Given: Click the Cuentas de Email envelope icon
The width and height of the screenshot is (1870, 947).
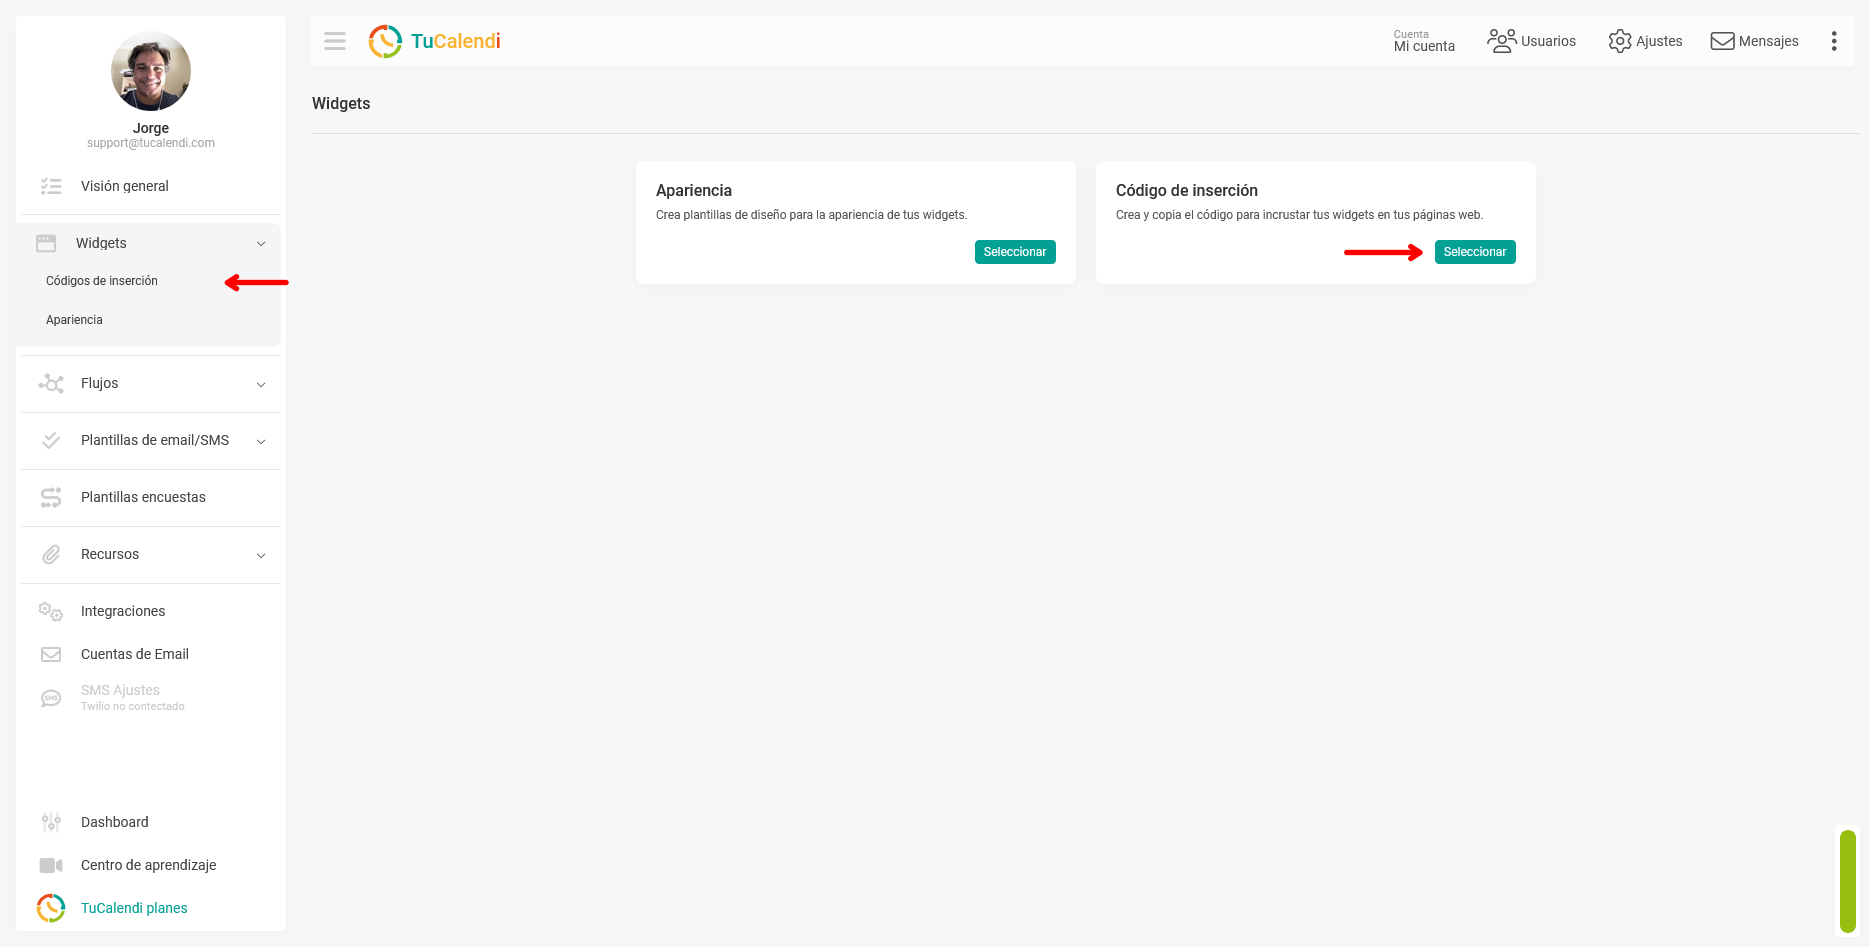Looking at the screenshot, I should point(51,654).
